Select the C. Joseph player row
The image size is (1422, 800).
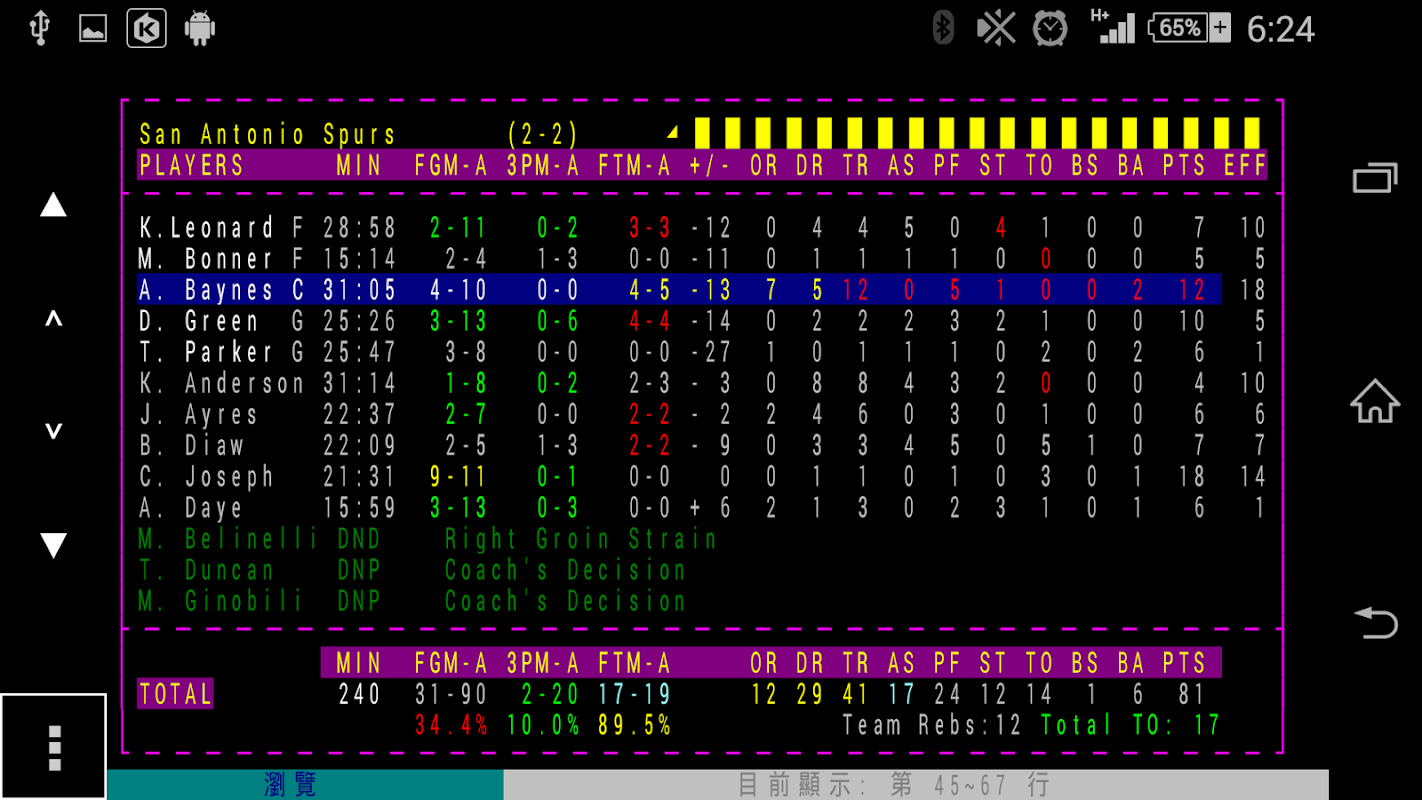[703, 476]
